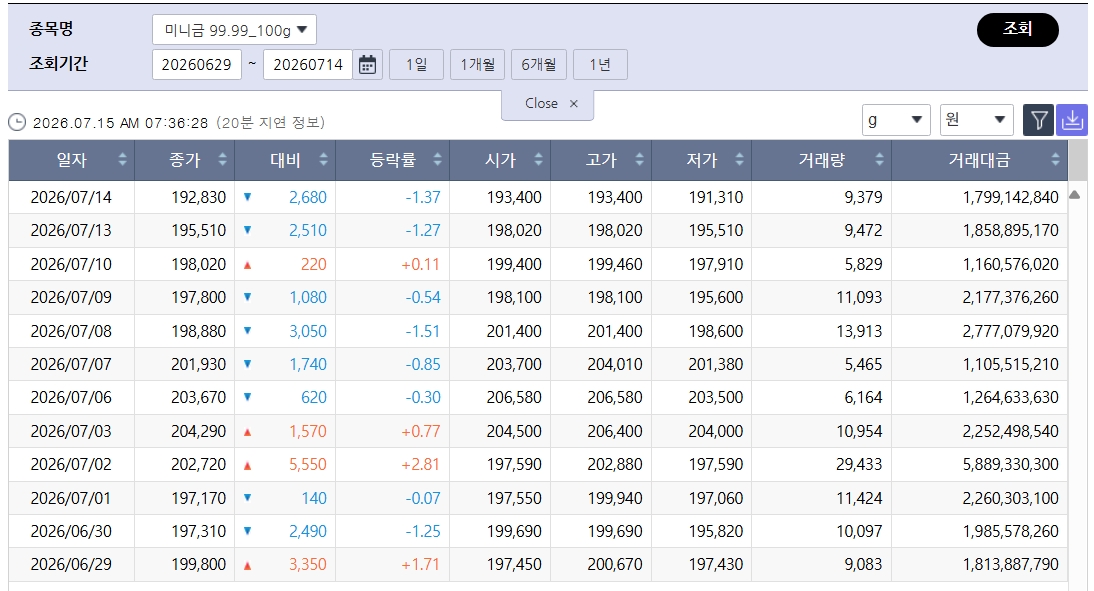Sort by the 일자 column arrows
Screen dimensions: 1094x591
pyautogui.click(x=122, y=160)
